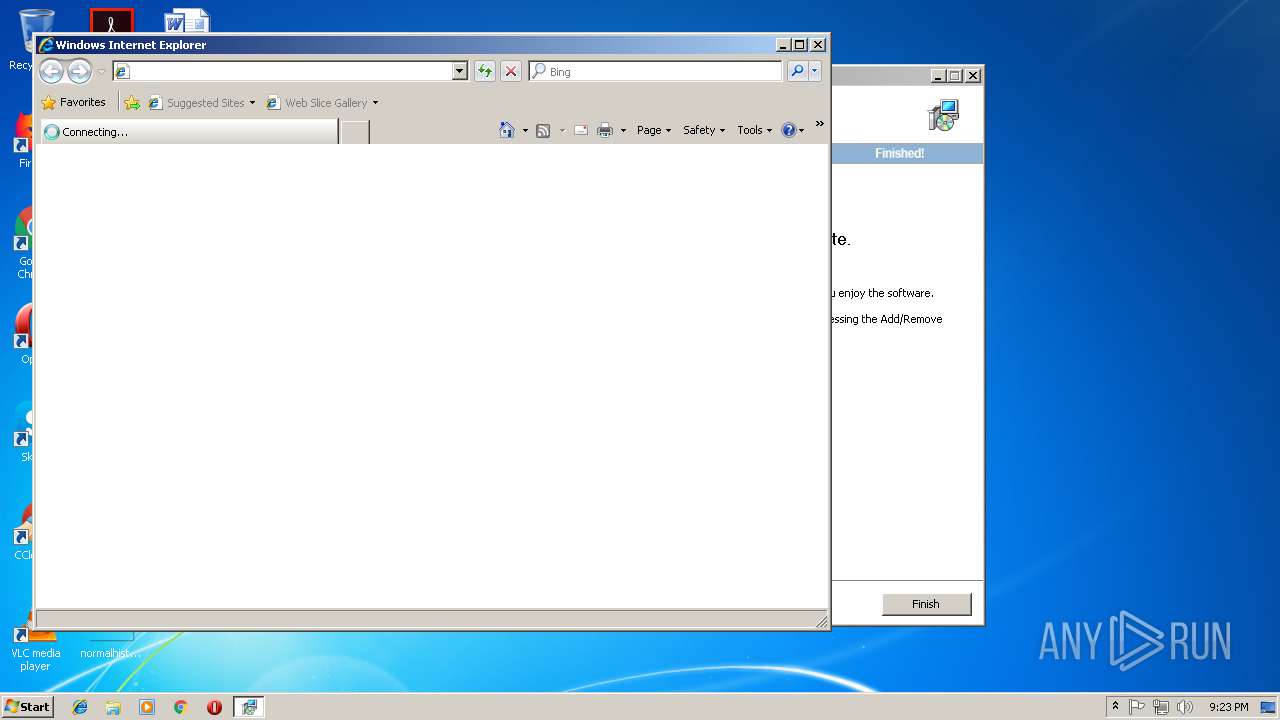Go forward with the Forward arrow button

79,71
